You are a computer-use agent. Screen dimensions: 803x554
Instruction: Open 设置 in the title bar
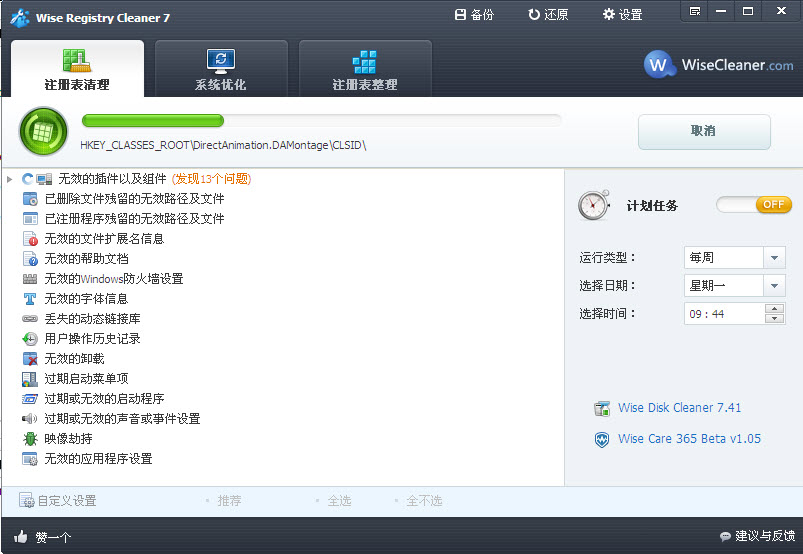[x=622, y=15]
